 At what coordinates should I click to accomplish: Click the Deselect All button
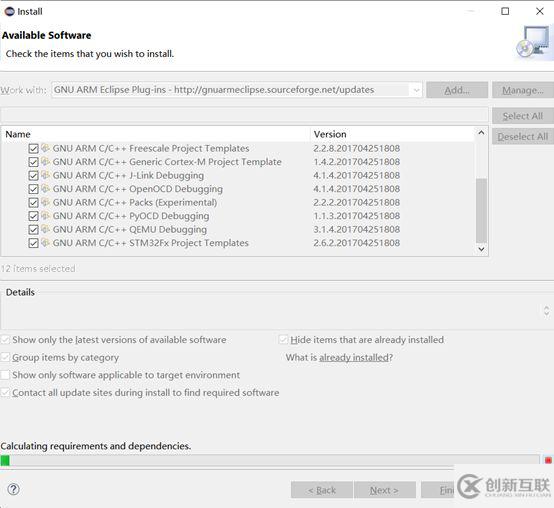click(x=523, y=136)
